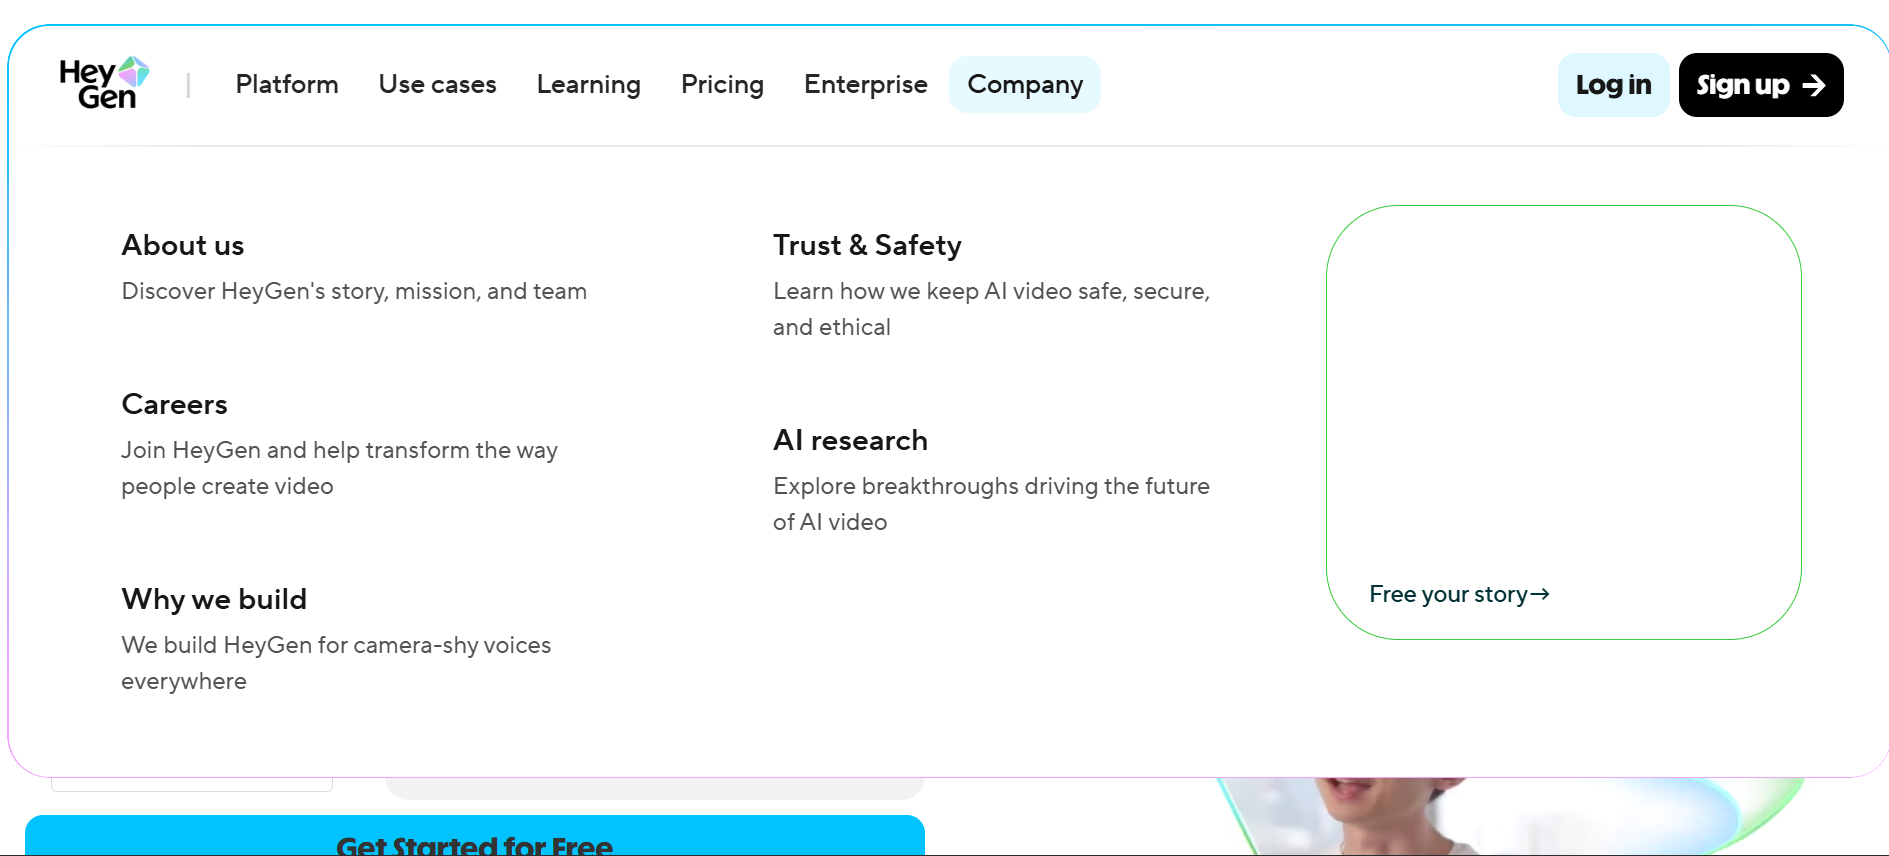The image size is (1889, 856).
Task: Open the AI research page
Action: tap(850, 441)
